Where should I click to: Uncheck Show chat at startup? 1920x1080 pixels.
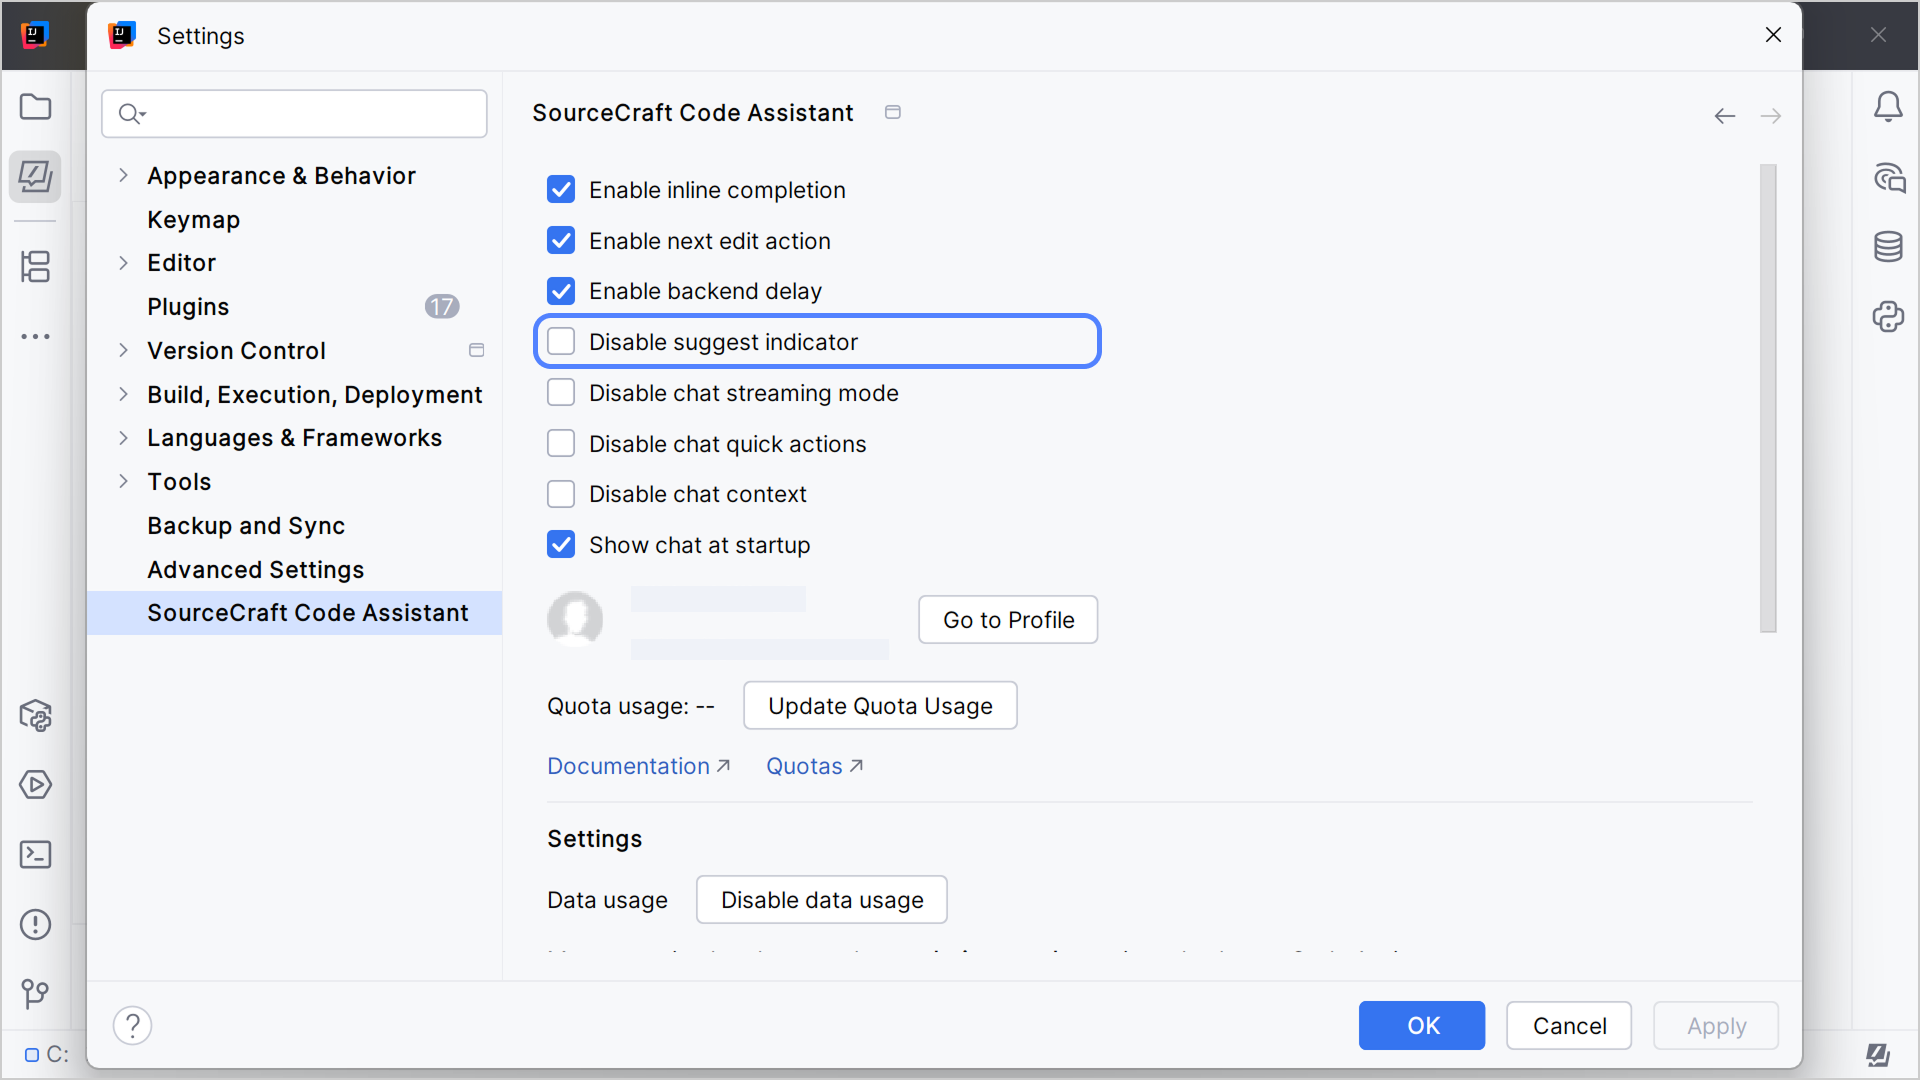pyautogui.click(x=561, y=544)
